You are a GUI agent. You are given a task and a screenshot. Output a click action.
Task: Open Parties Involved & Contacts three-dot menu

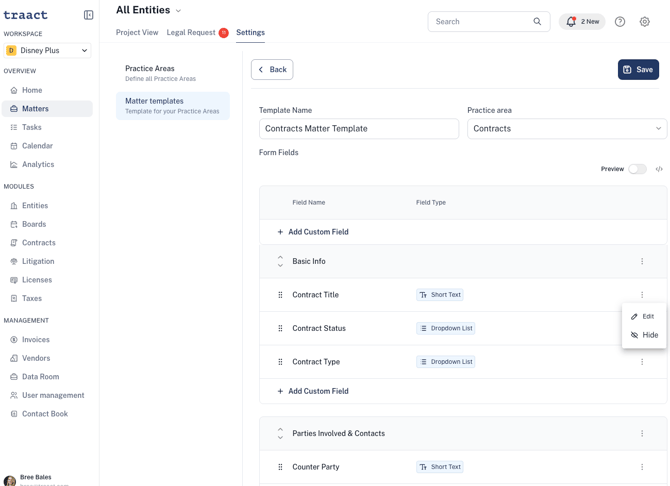tap(642, 433)
